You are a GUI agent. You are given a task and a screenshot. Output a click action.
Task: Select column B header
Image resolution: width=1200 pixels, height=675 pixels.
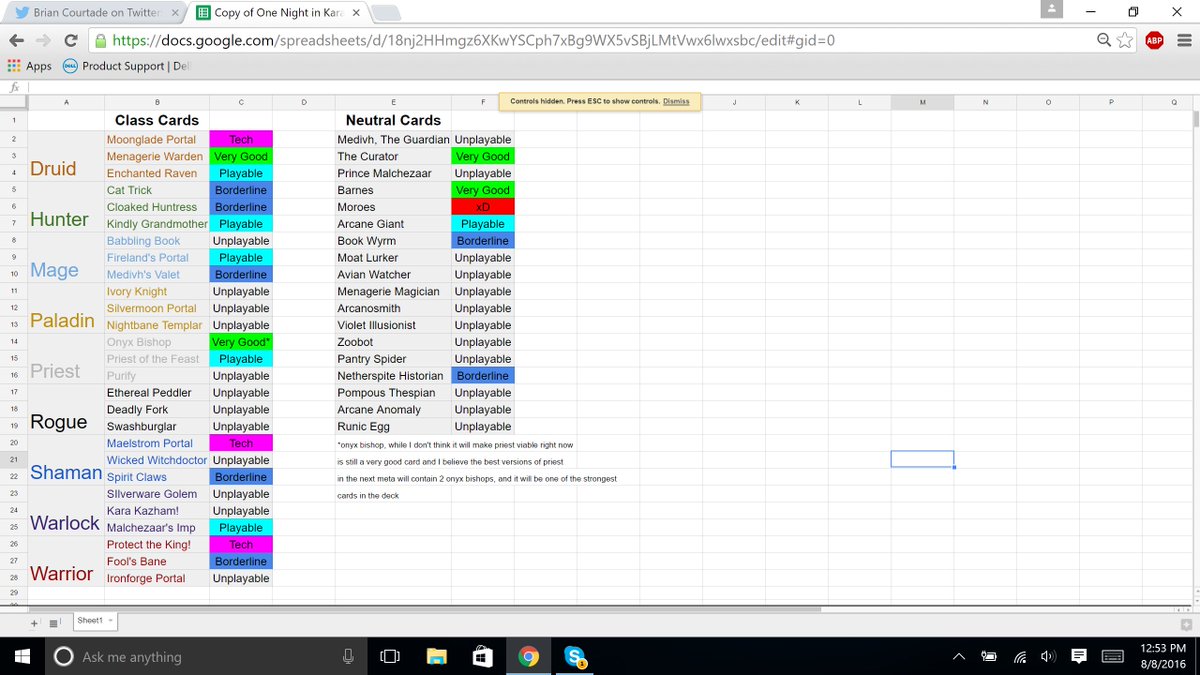pyautogui.click(x=157, y=102)
